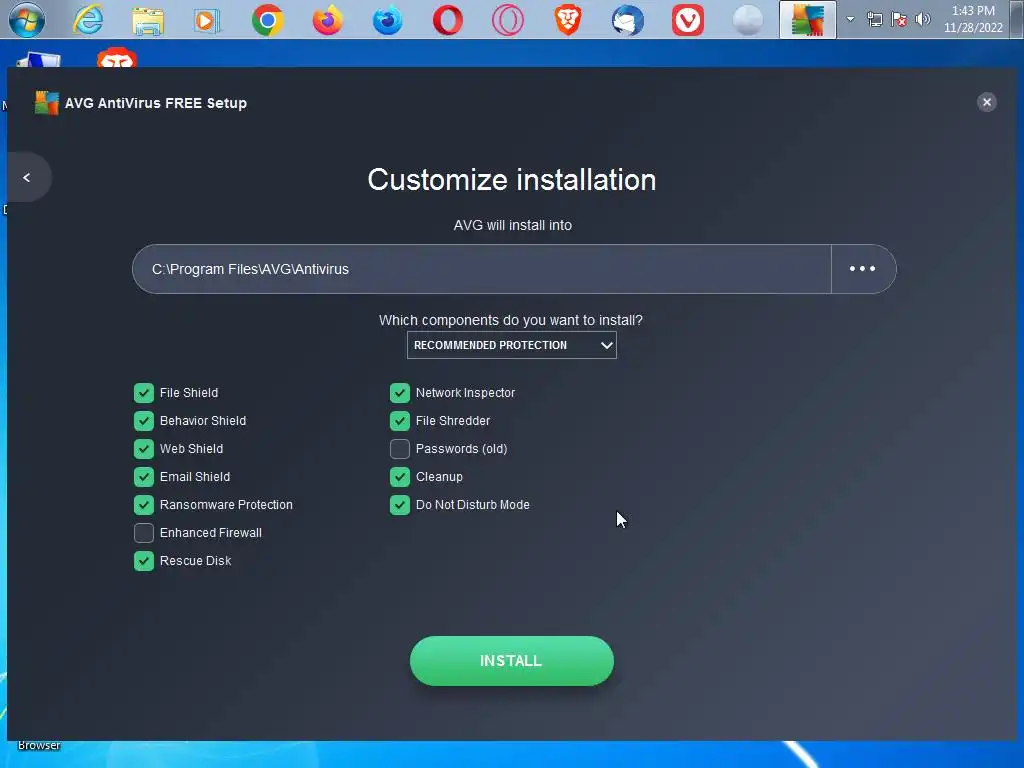Show hidden system tray icons

click(850, 20)
